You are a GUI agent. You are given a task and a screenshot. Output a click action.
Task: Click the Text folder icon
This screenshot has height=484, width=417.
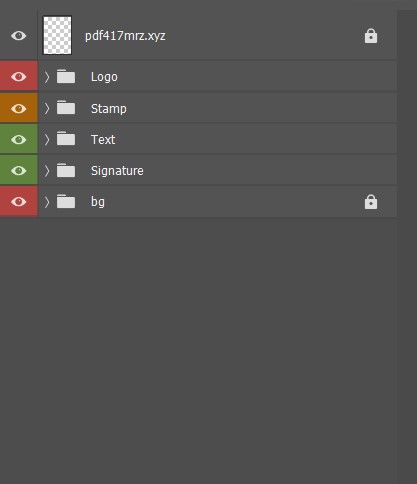point(66,139)
